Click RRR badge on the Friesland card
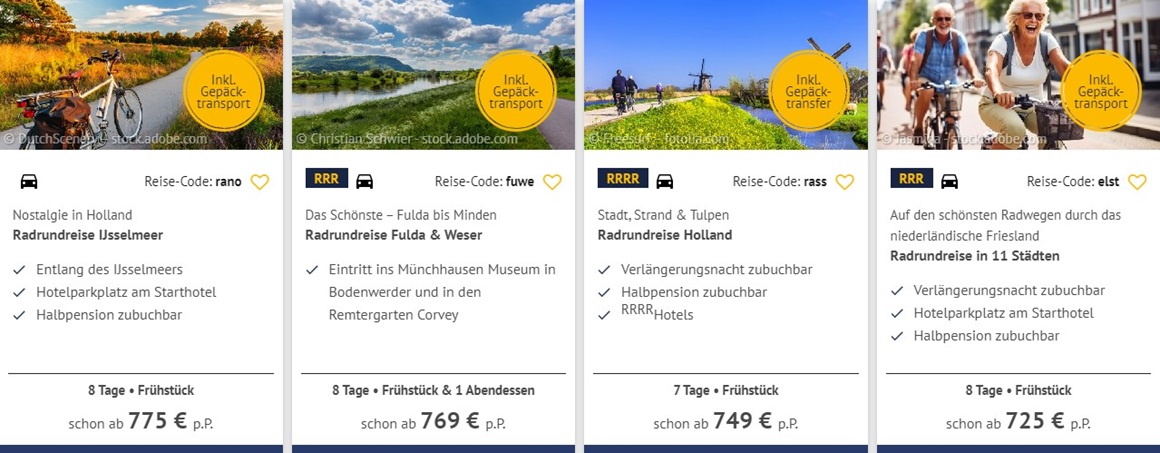The height and width of the screenshot is (453, 1160). pos(911,179)
